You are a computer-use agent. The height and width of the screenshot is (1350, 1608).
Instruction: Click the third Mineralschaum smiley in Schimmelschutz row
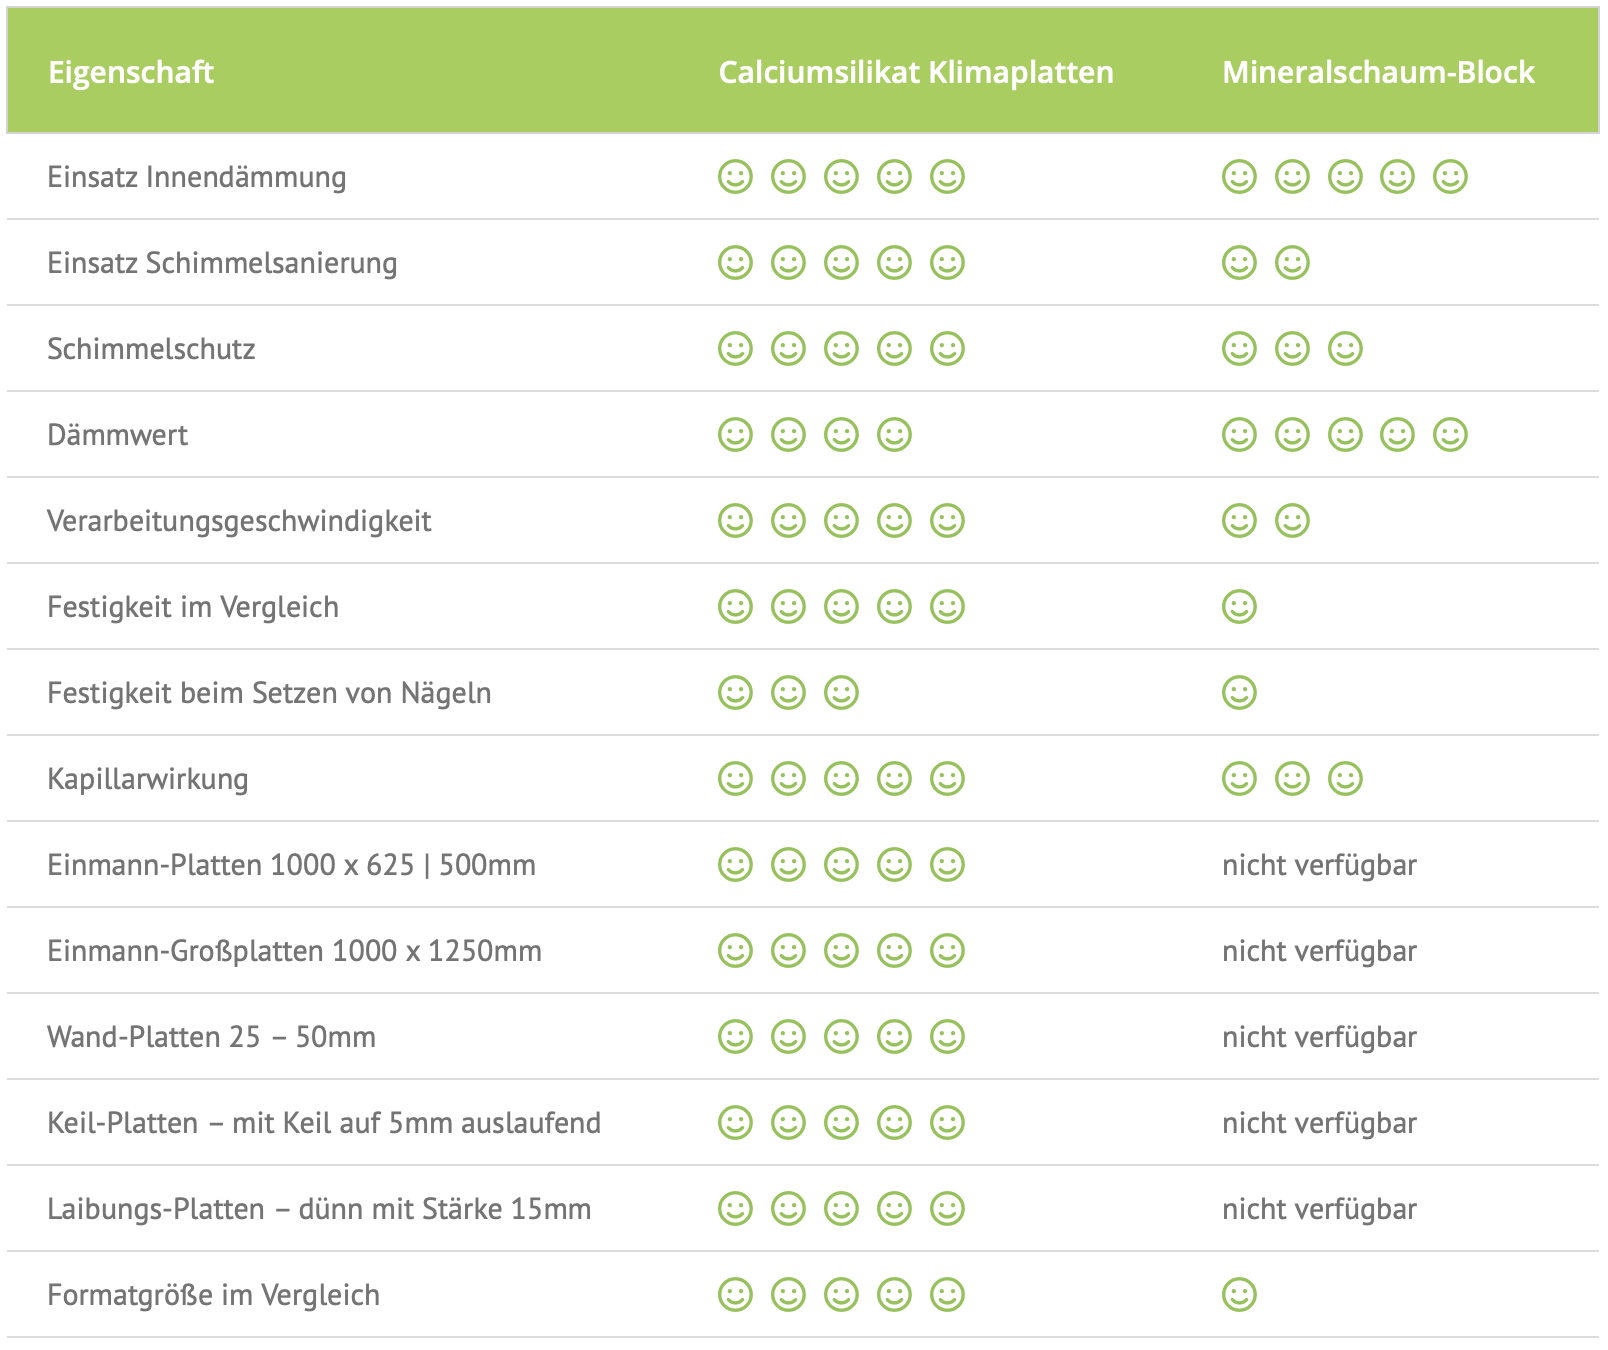point(1345,348)
